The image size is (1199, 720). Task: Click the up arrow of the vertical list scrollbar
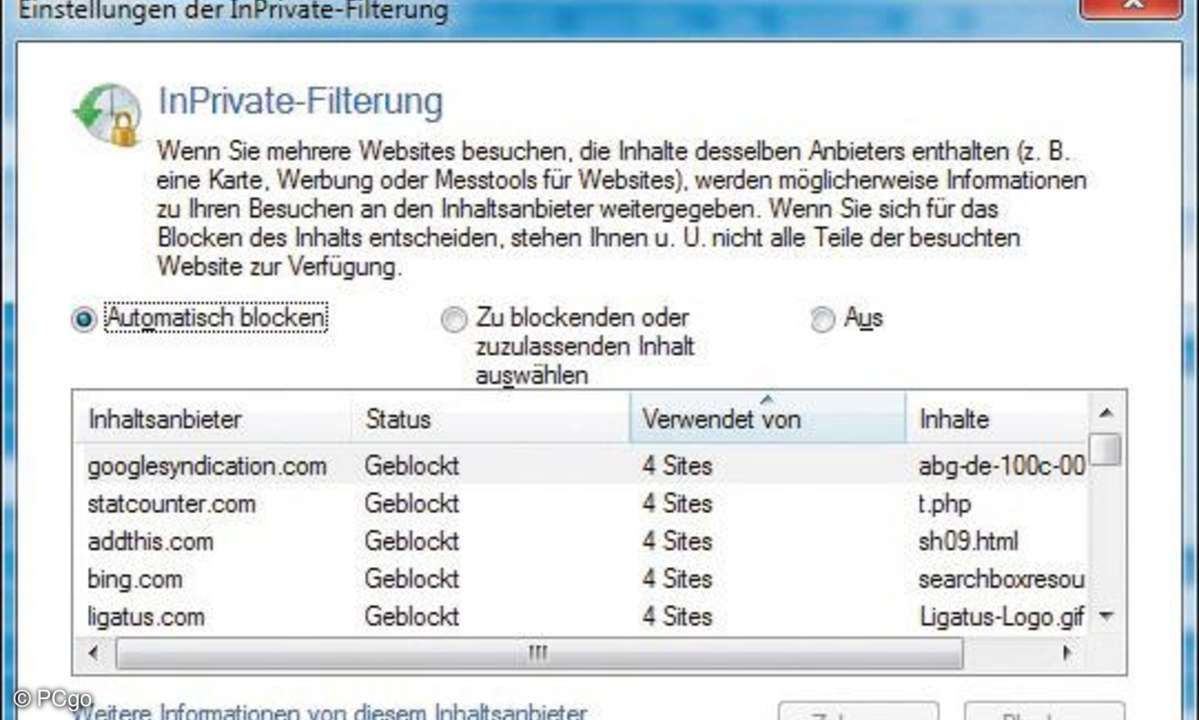[x=1106, y=413]
